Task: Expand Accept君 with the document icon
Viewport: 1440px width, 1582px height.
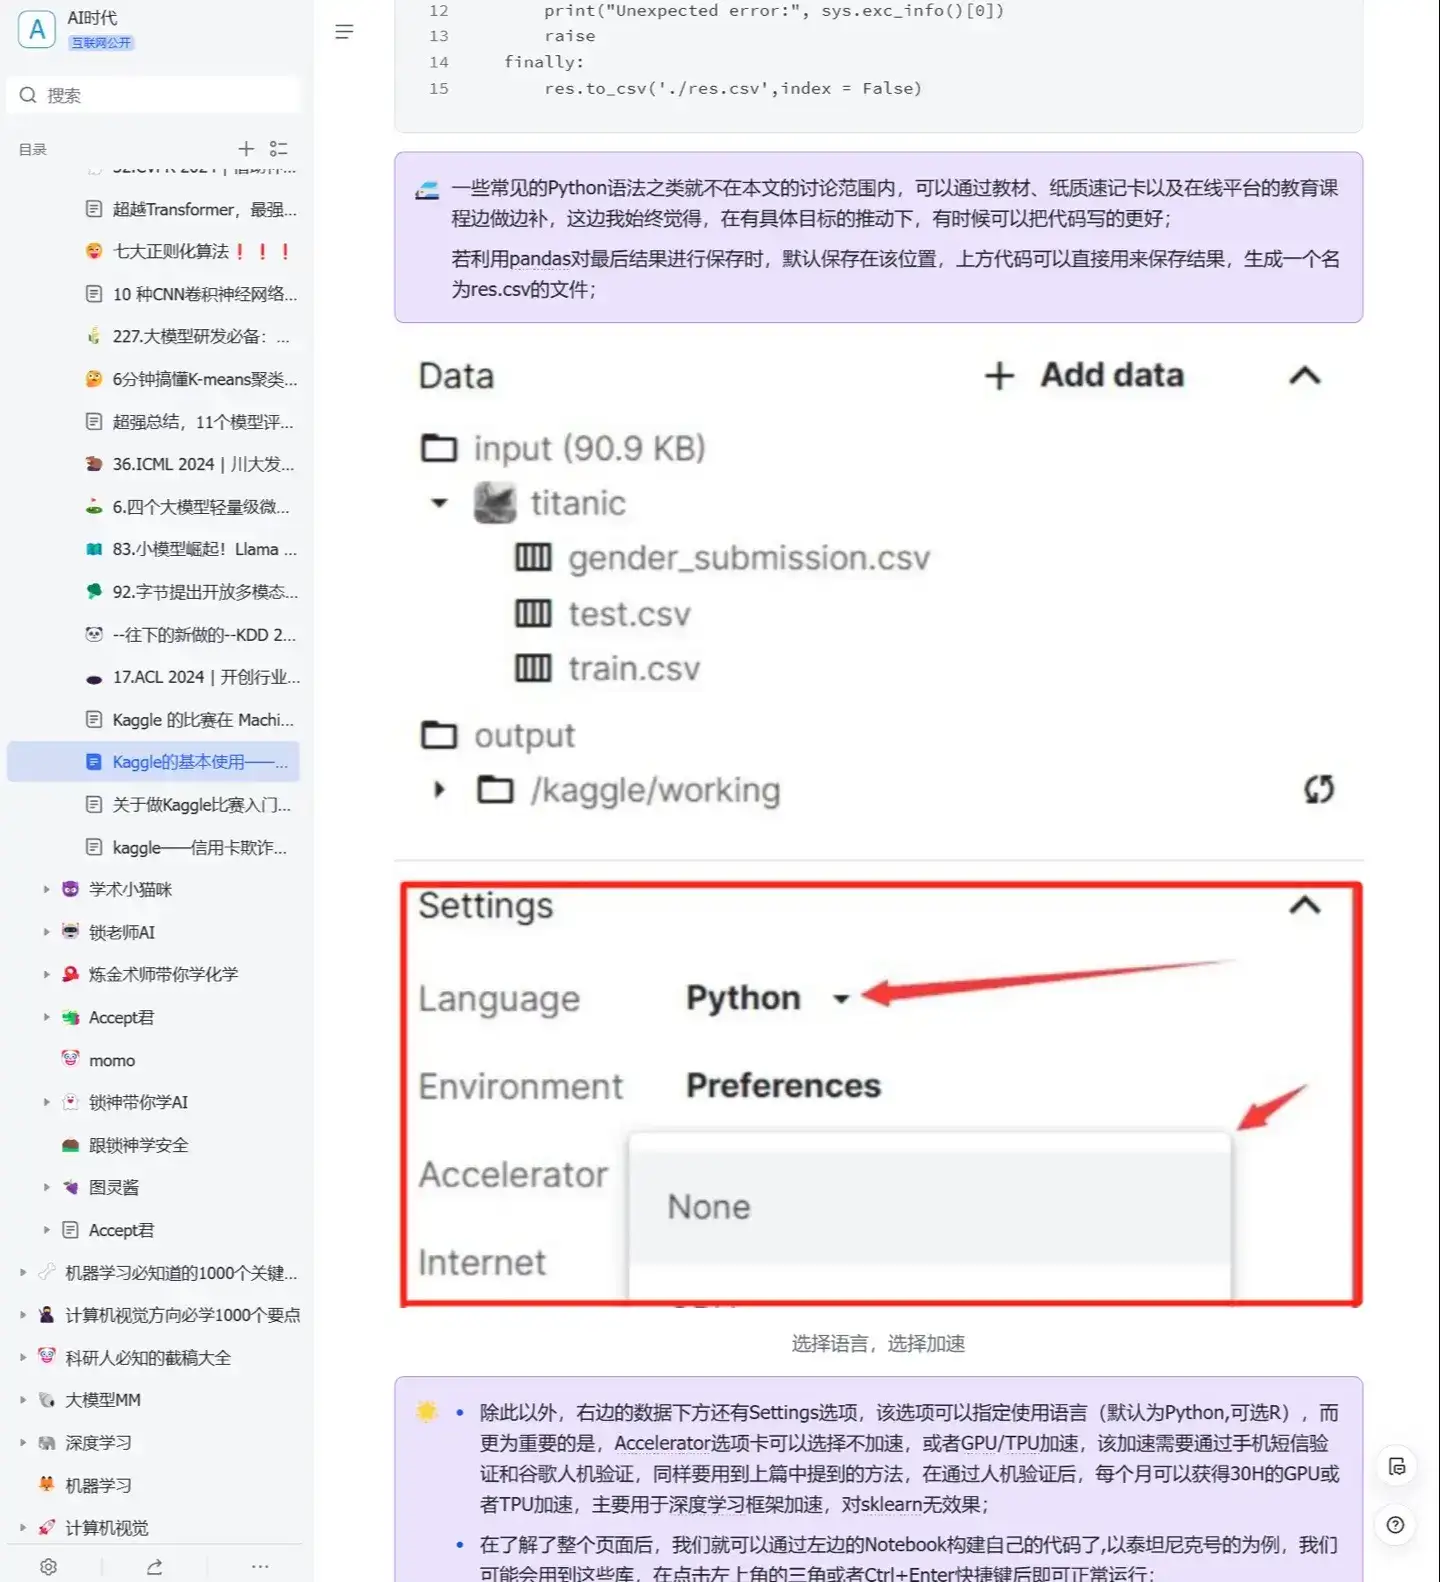Action: coord(46,1230)
